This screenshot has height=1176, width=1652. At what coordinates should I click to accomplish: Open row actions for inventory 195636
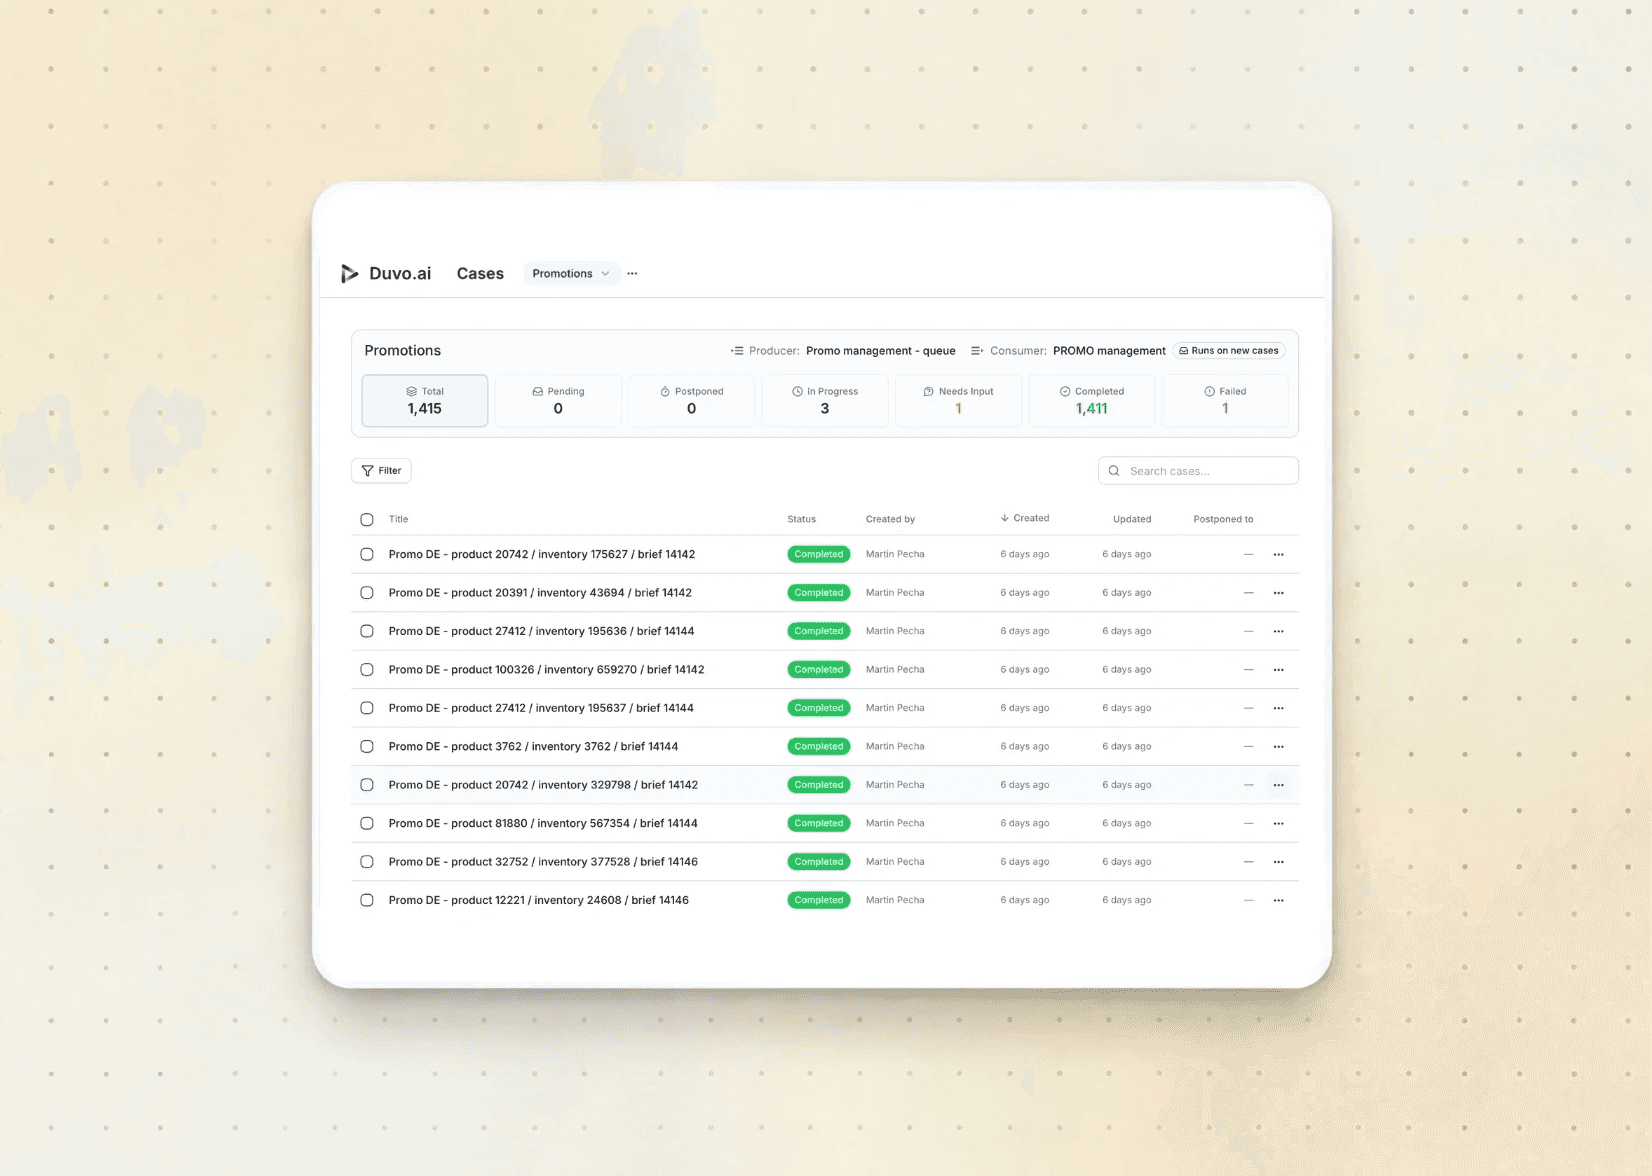(1278, 631)
